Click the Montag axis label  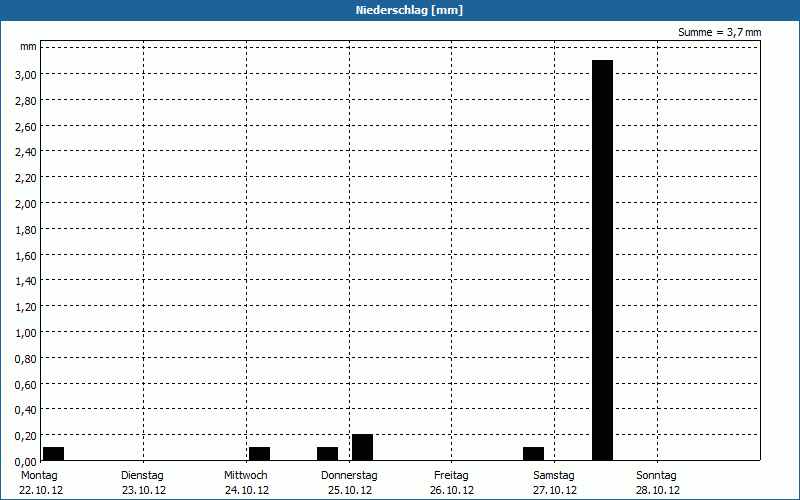click(39, 476)
